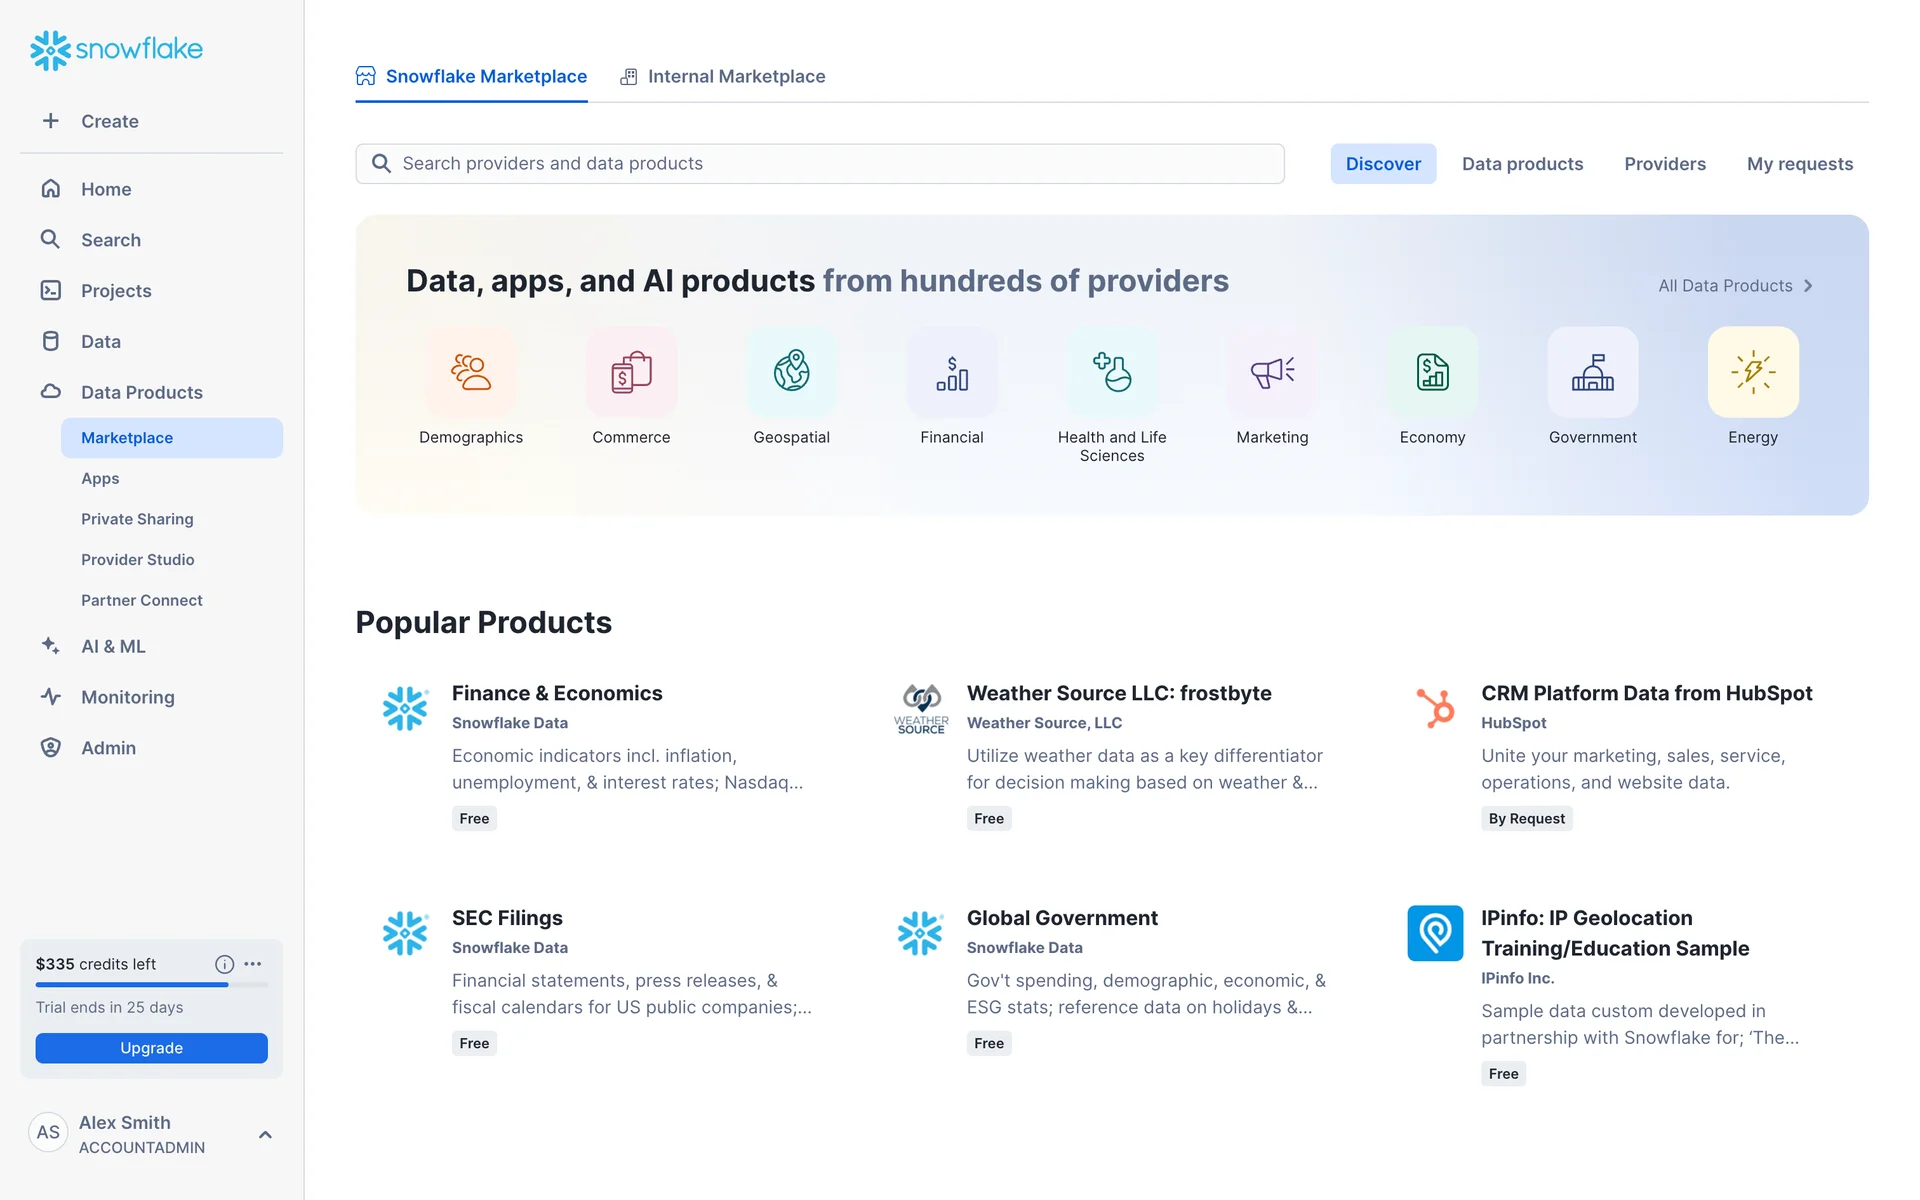Screen dimensions: 1920x1200
Task: Click the trial credits progress bar
Action: pyautogui.click(x=151, y=985)
